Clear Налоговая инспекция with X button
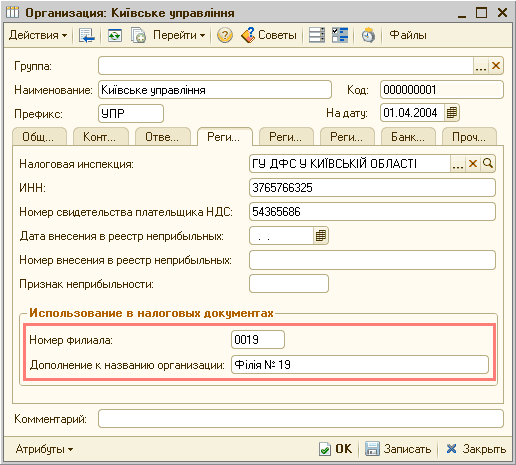This screenshot has height=465, width=516. tap(473, 164)
